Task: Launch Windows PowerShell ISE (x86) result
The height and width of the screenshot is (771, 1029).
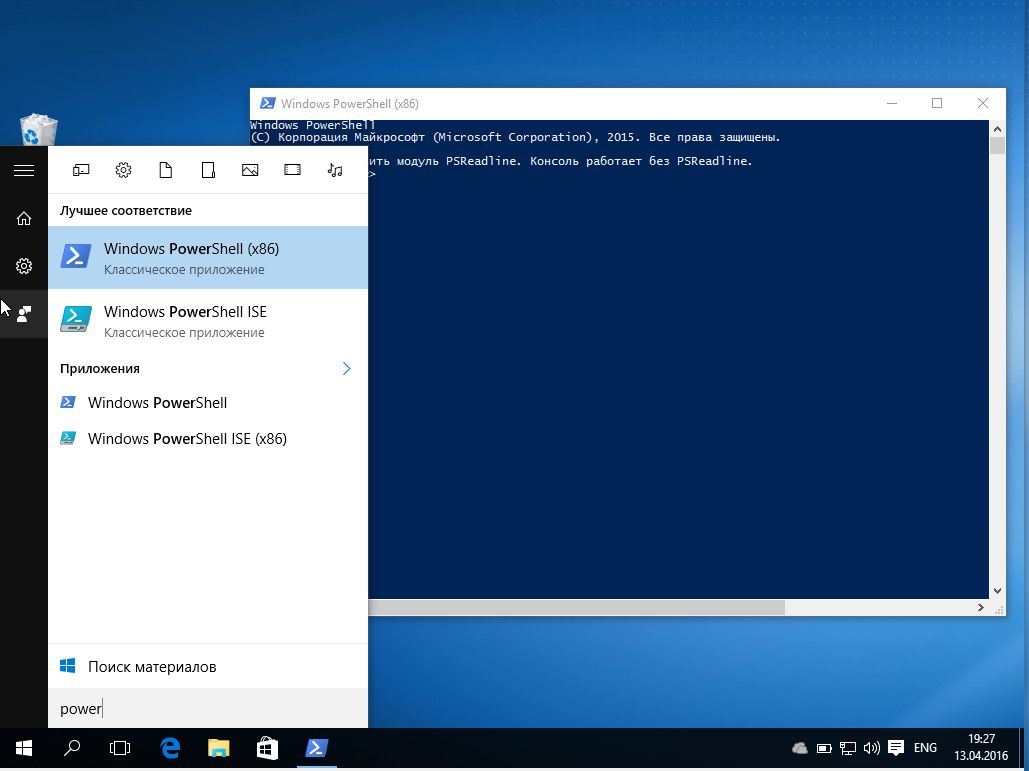Action: click(x=208, y=438)
